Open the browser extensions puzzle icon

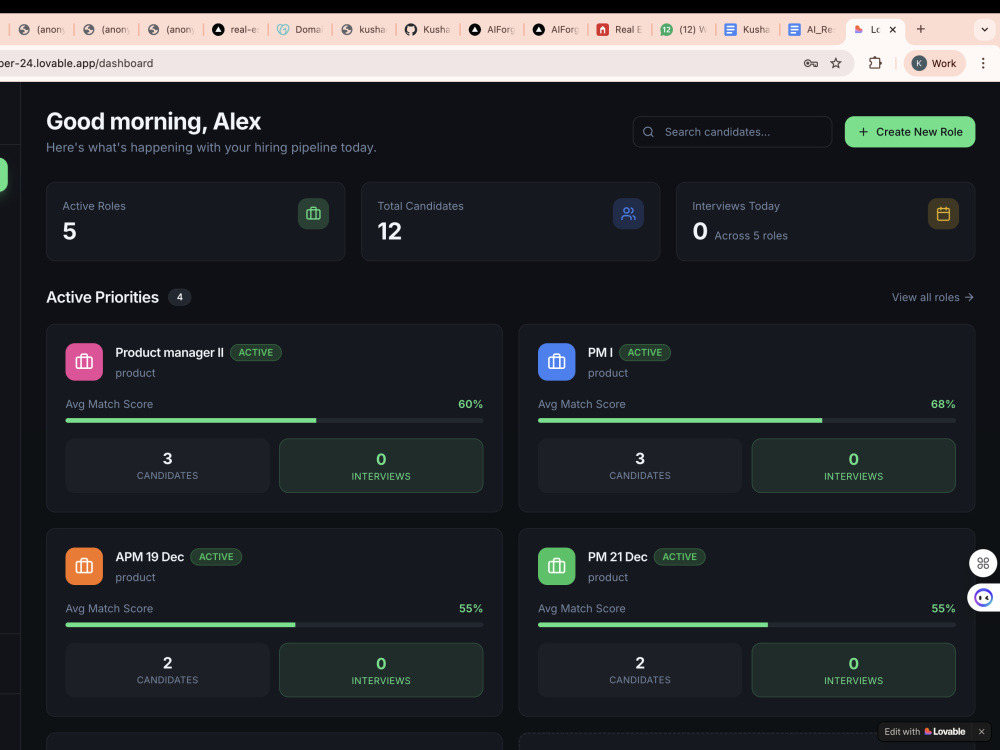pyautogui.click(x=875, y=63)
